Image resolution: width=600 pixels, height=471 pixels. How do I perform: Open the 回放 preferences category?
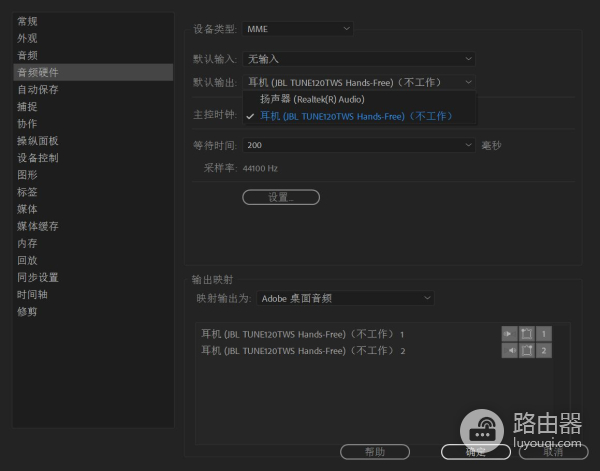pyautogui.click(x=93, y=260)
